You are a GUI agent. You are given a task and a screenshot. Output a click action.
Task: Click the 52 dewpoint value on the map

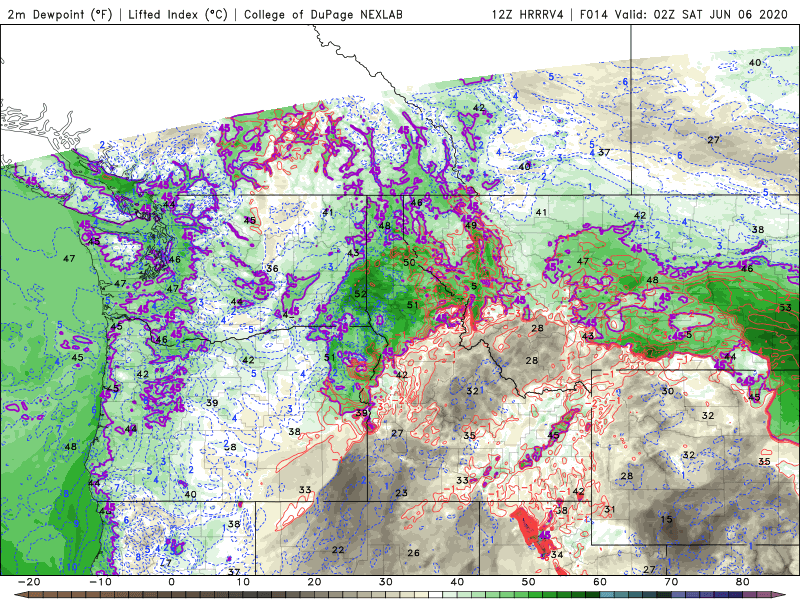coord(360,293)
